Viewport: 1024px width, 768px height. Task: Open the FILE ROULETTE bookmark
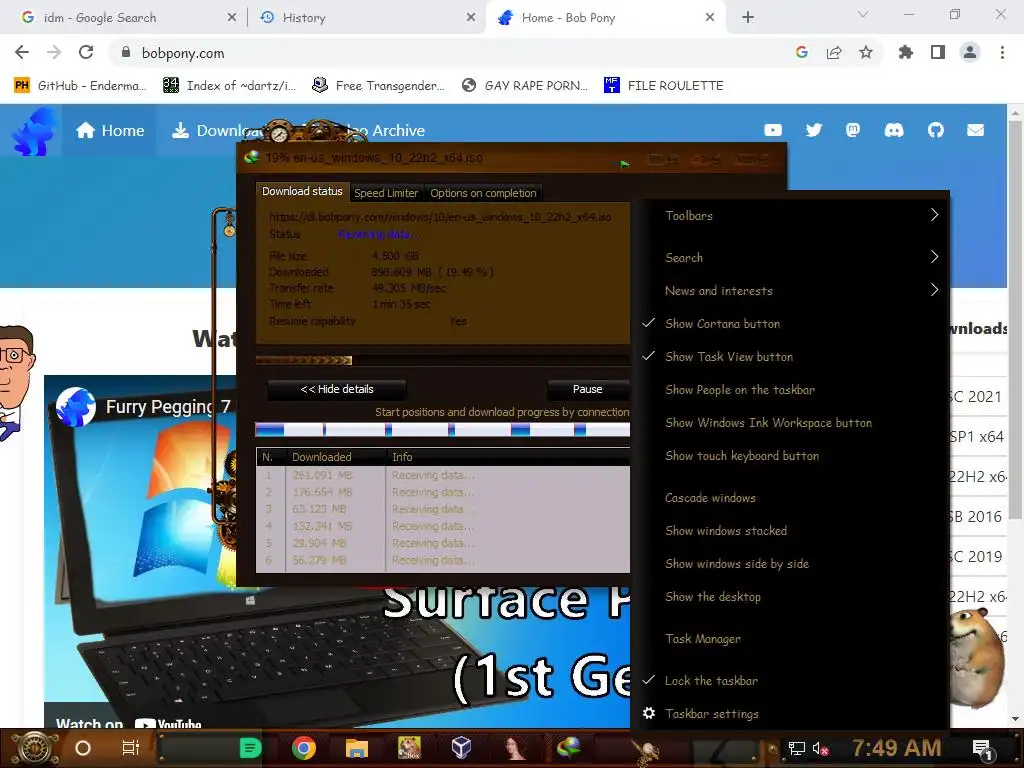[x=664, y=86]
